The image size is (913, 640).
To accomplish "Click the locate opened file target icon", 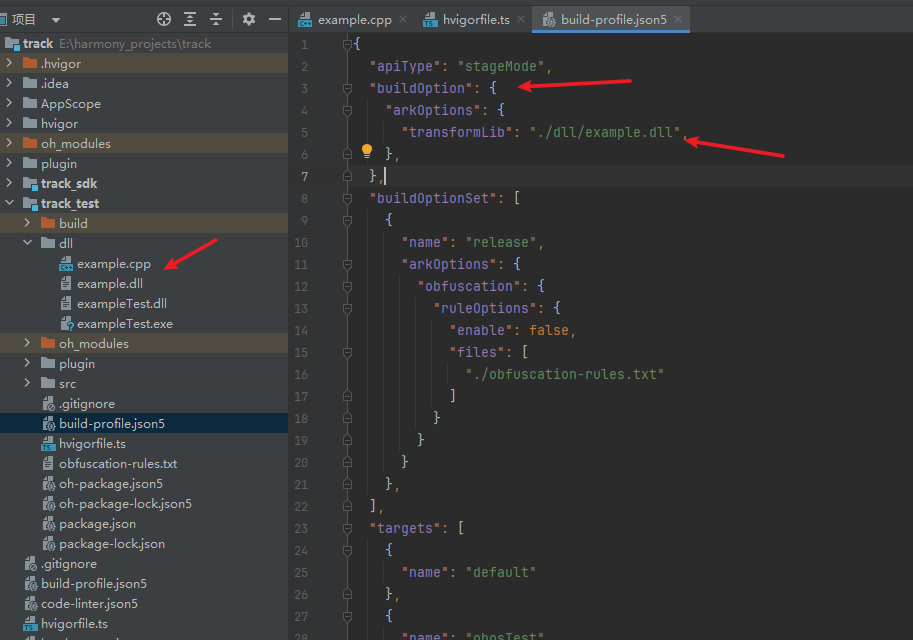I will (x=165, y=19).
